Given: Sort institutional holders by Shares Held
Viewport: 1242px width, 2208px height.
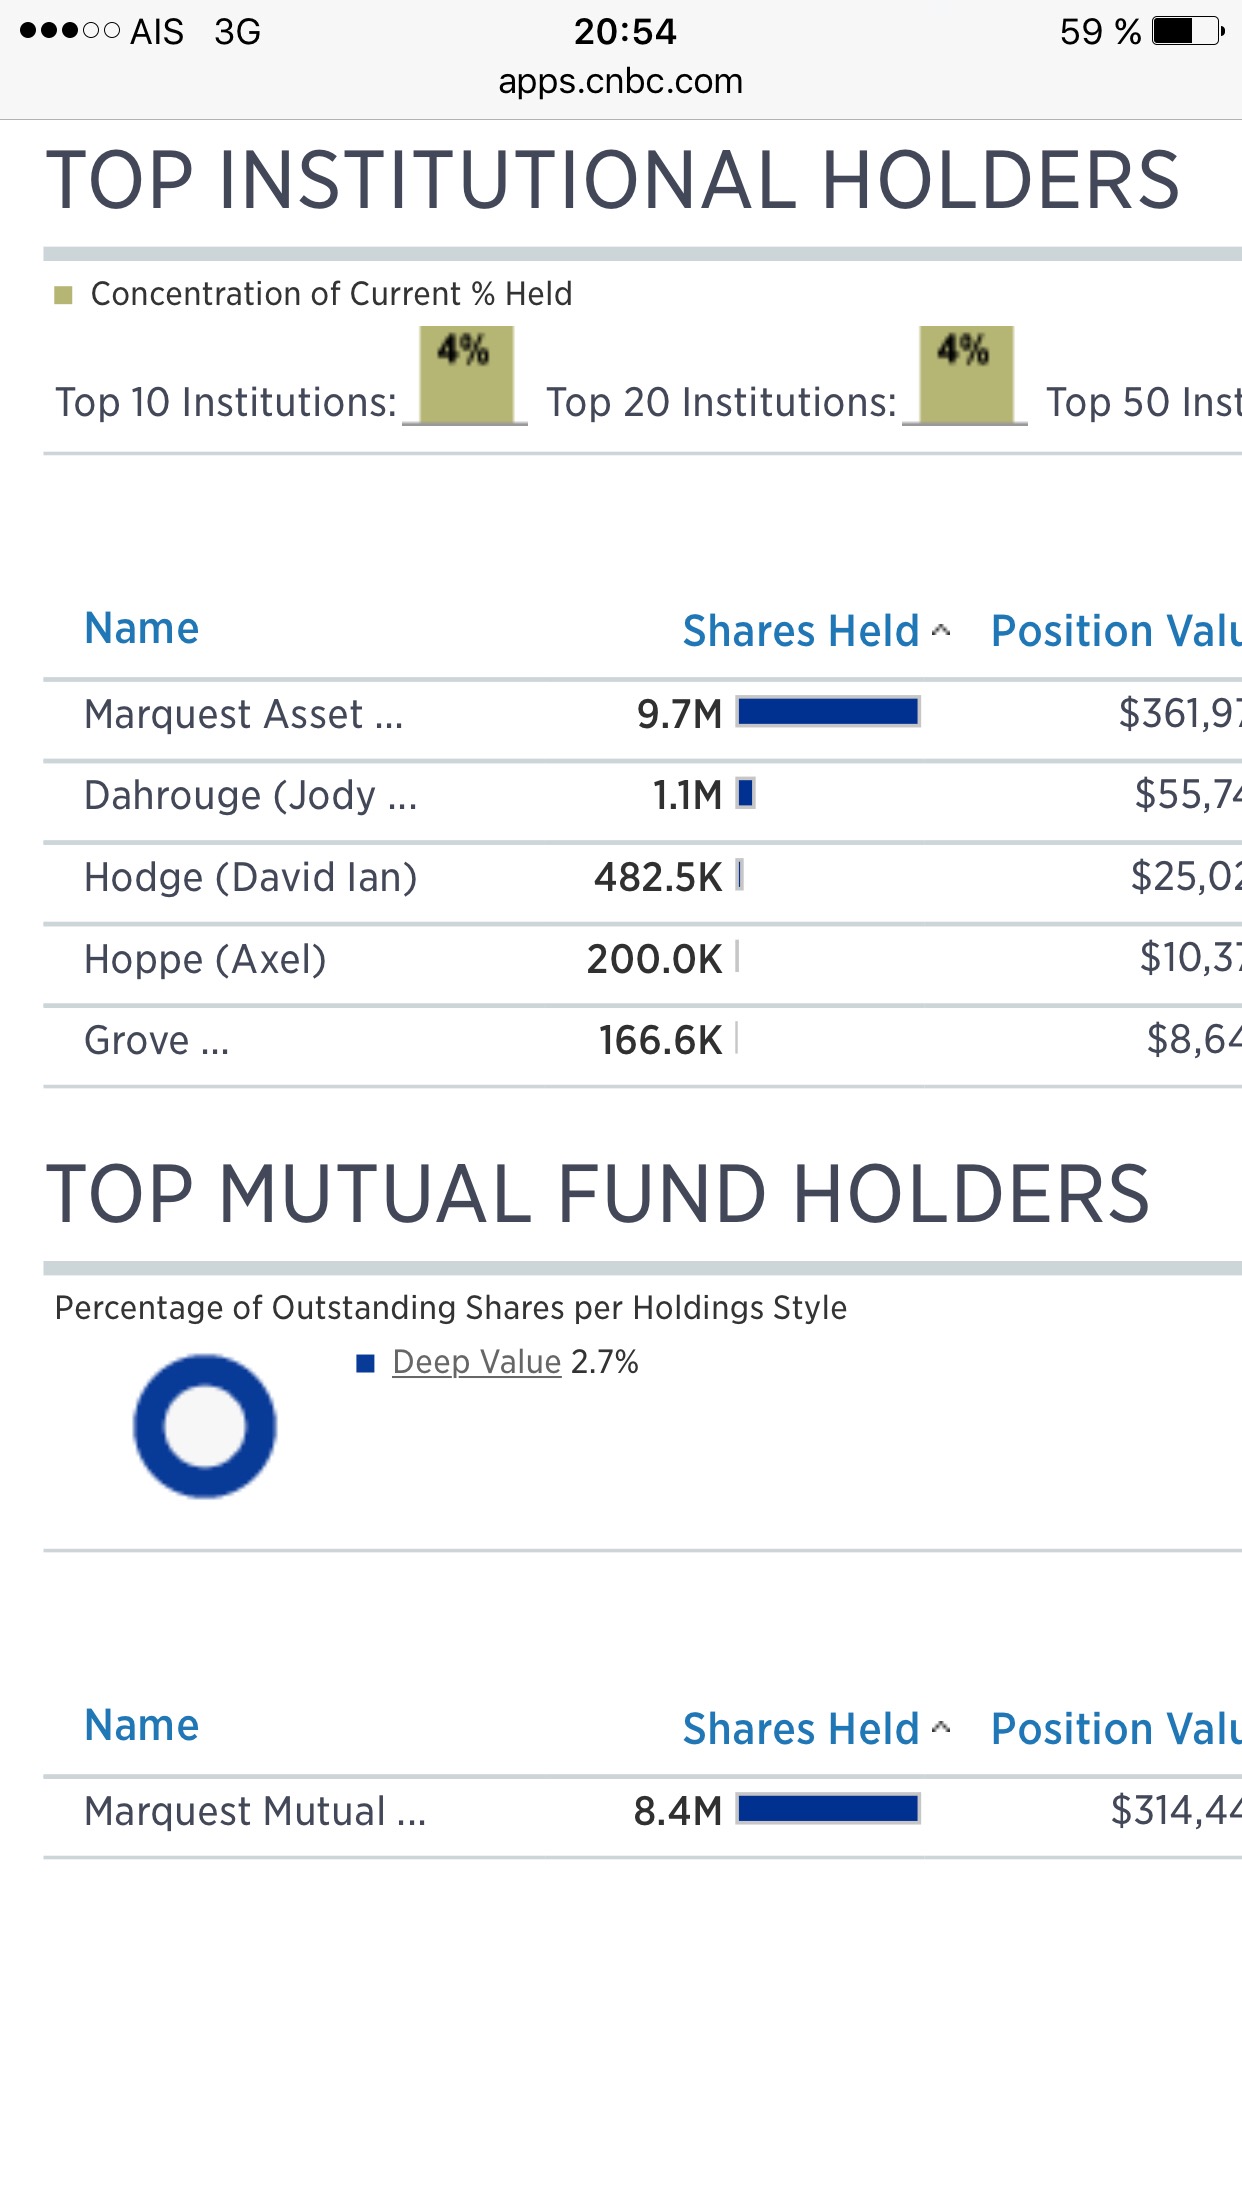Looking at the screenshot, I should pyautogui.click(x=802, y=632).
